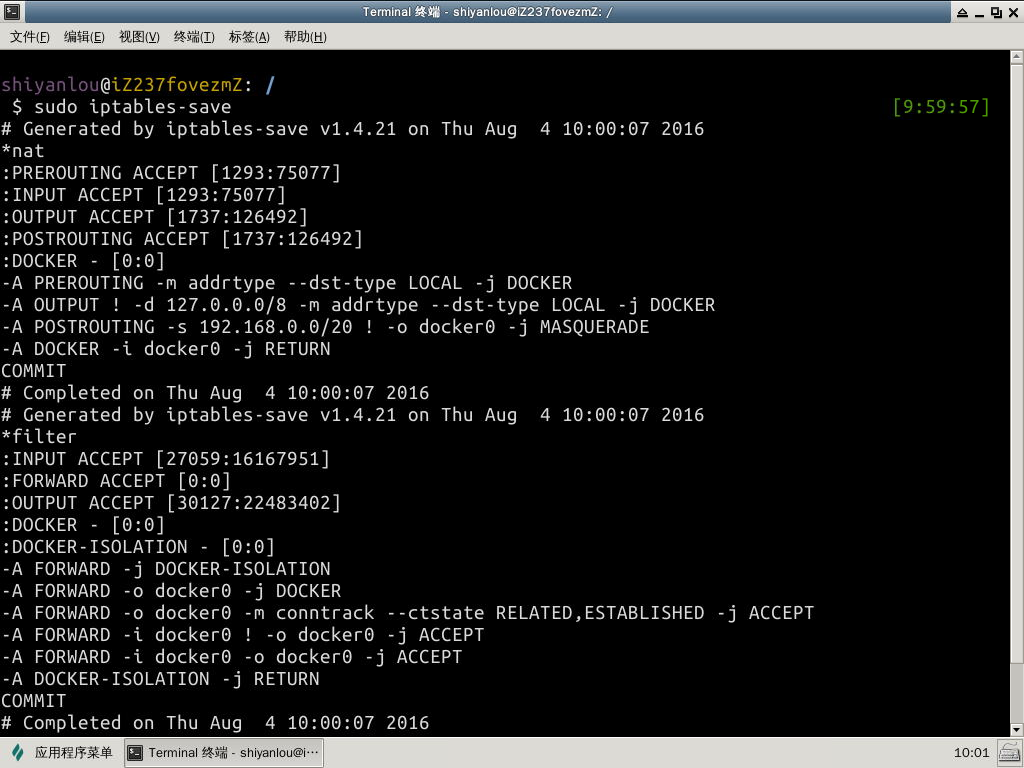
Task: Minimize the Terminal window
Action: [x=979, y=12]
